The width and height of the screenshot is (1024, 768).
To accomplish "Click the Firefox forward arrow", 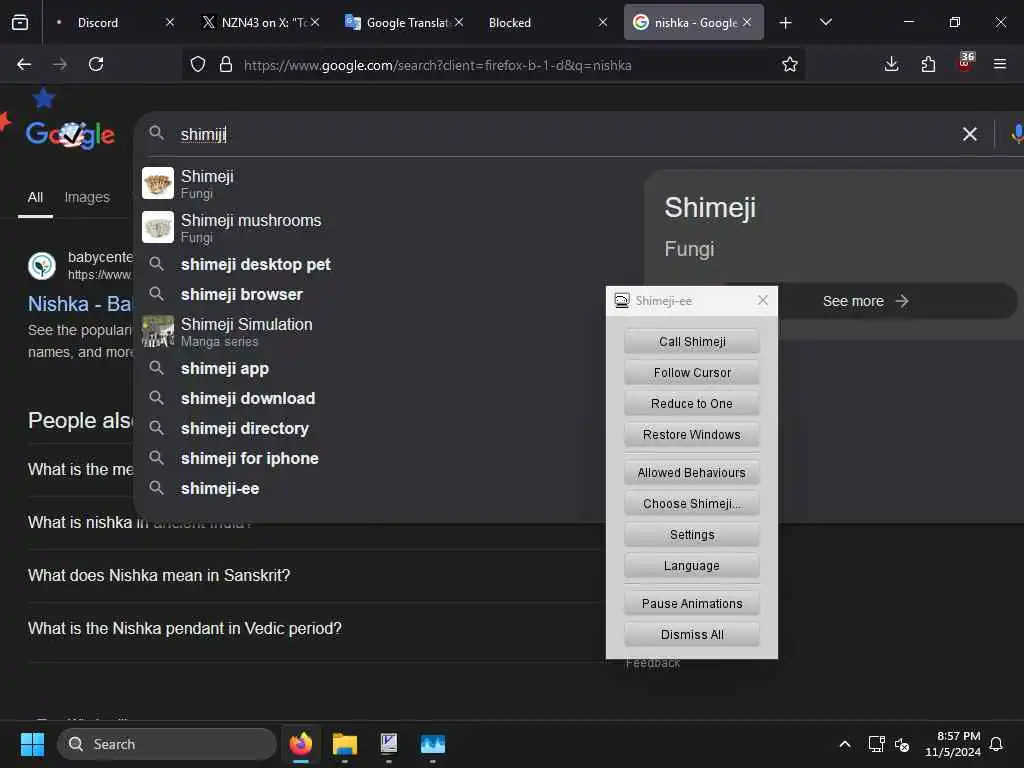I will point(60,64).
